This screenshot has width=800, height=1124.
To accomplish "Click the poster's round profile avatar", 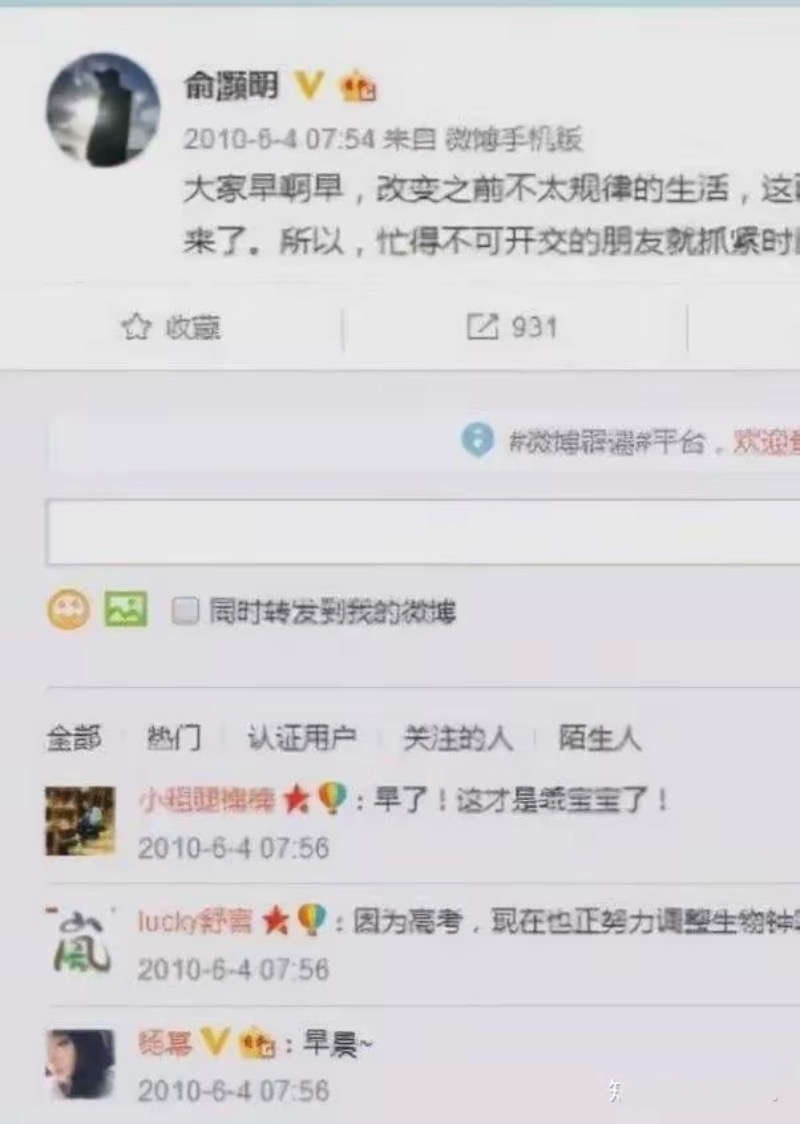I will click(103, 110).
